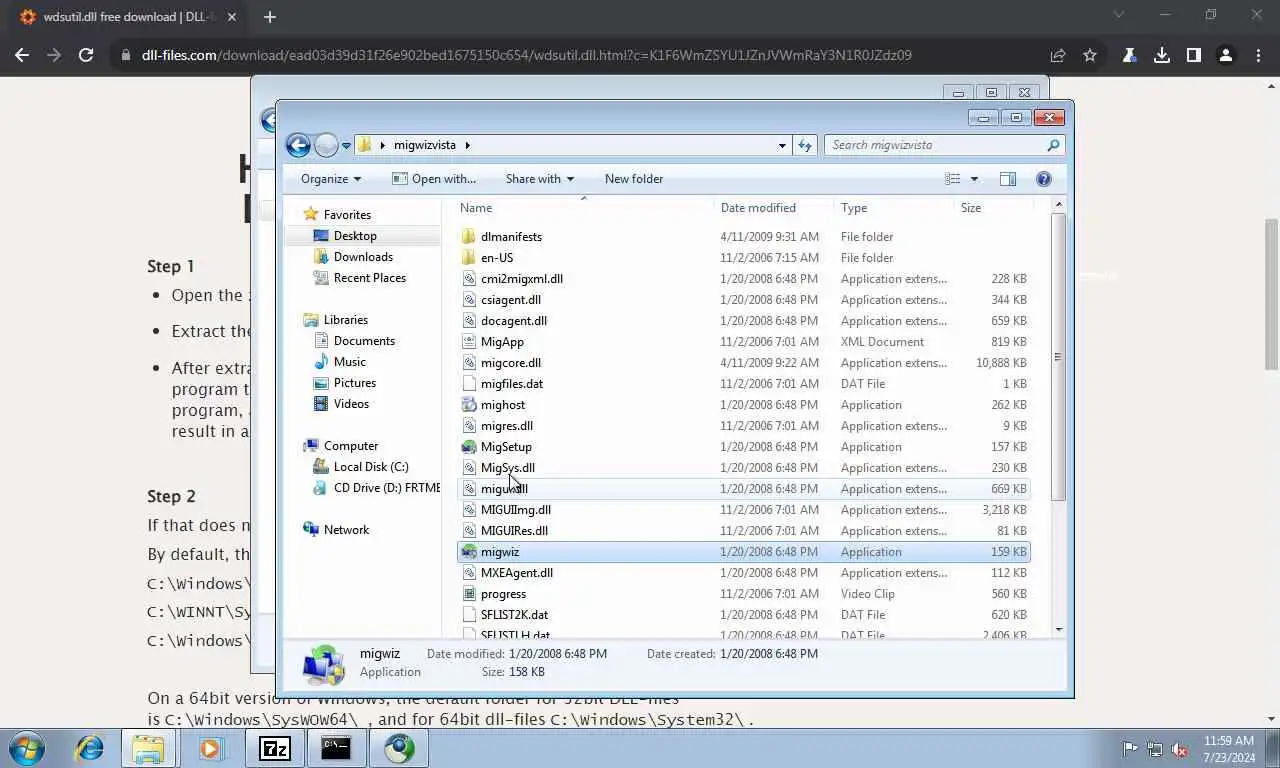The height and width of the screenshot is (768, 1280).
Task: Select CD Drive (D:) in sidebar
Action: click(x=376, y=488)
